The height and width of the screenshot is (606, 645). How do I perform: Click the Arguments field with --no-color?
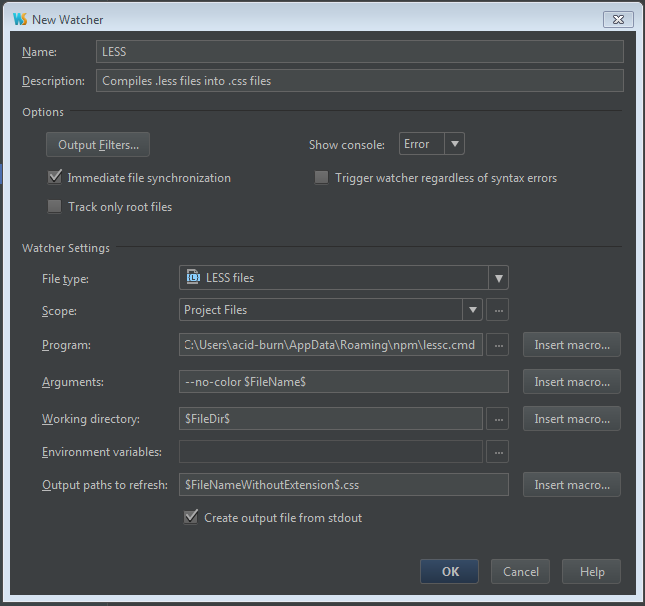344,382
